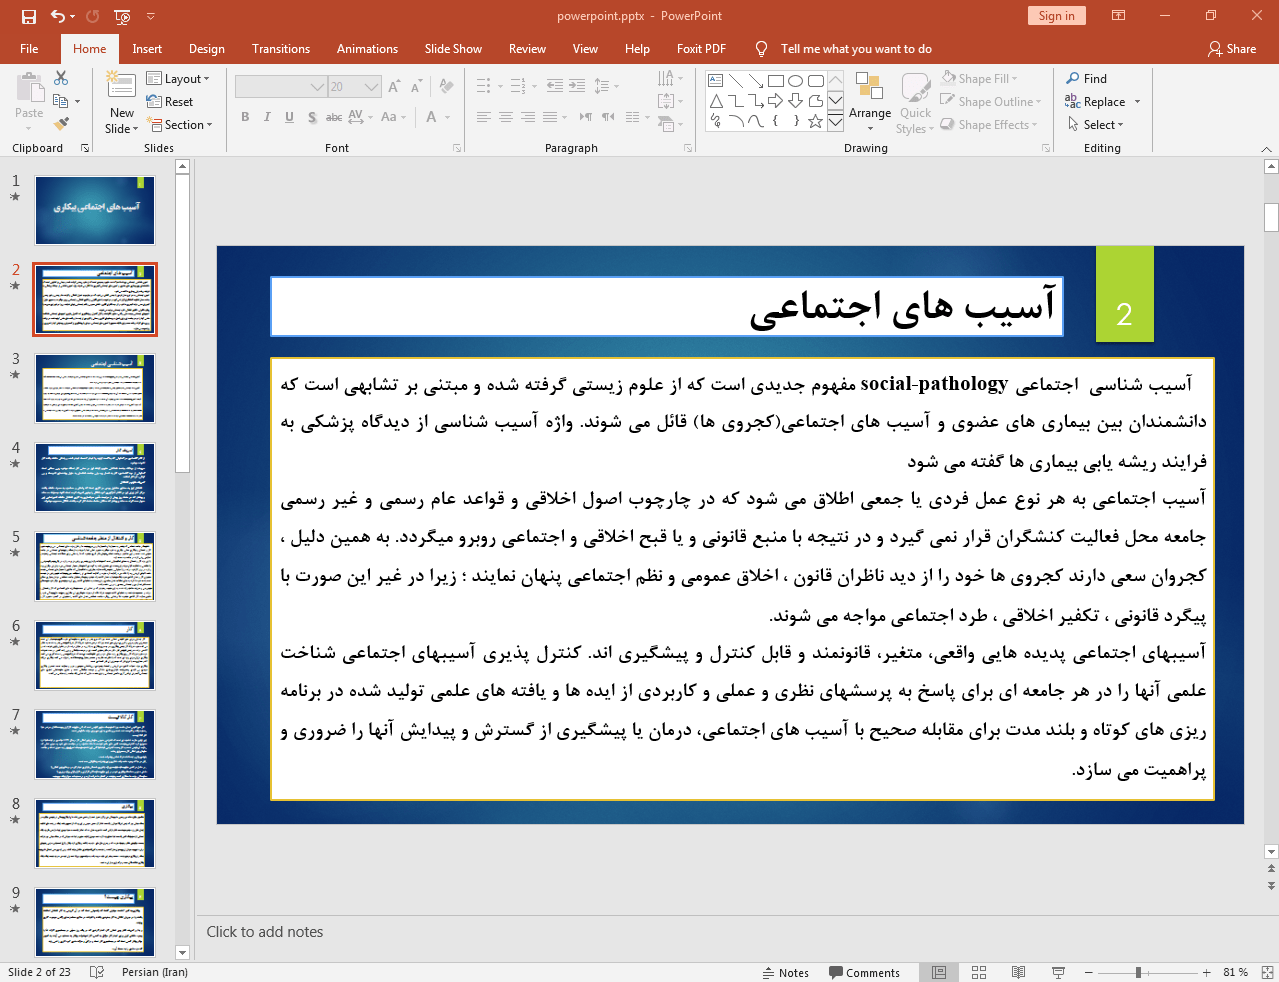Clear all formatting from text
Image resolution: width=1279 pixels, height=982 pixels.
(446, 87)
